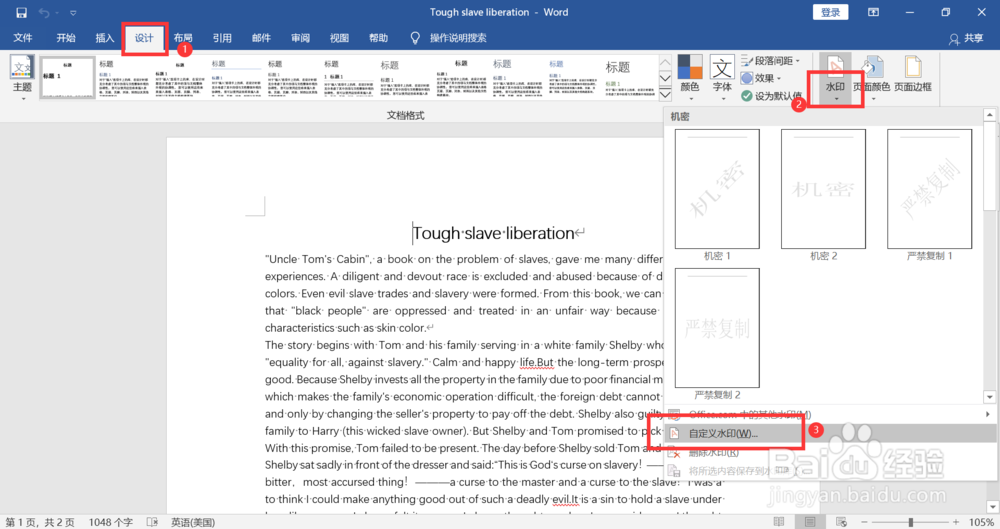Click the Undo arrow icon
This screenshot has width=1000, height=529.
(x=43, y=12)
